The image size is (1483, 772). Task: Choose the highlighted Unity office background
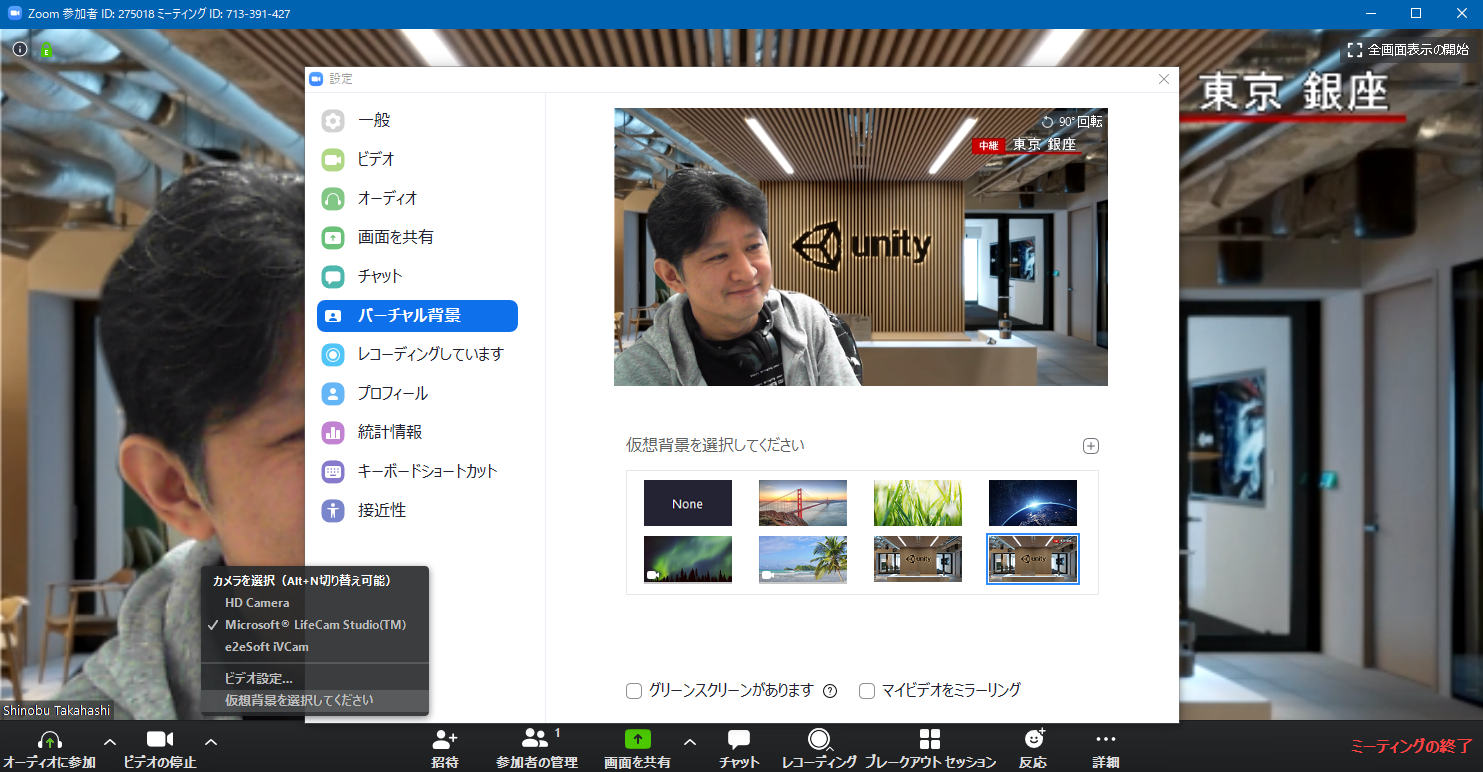[1033, 559]
